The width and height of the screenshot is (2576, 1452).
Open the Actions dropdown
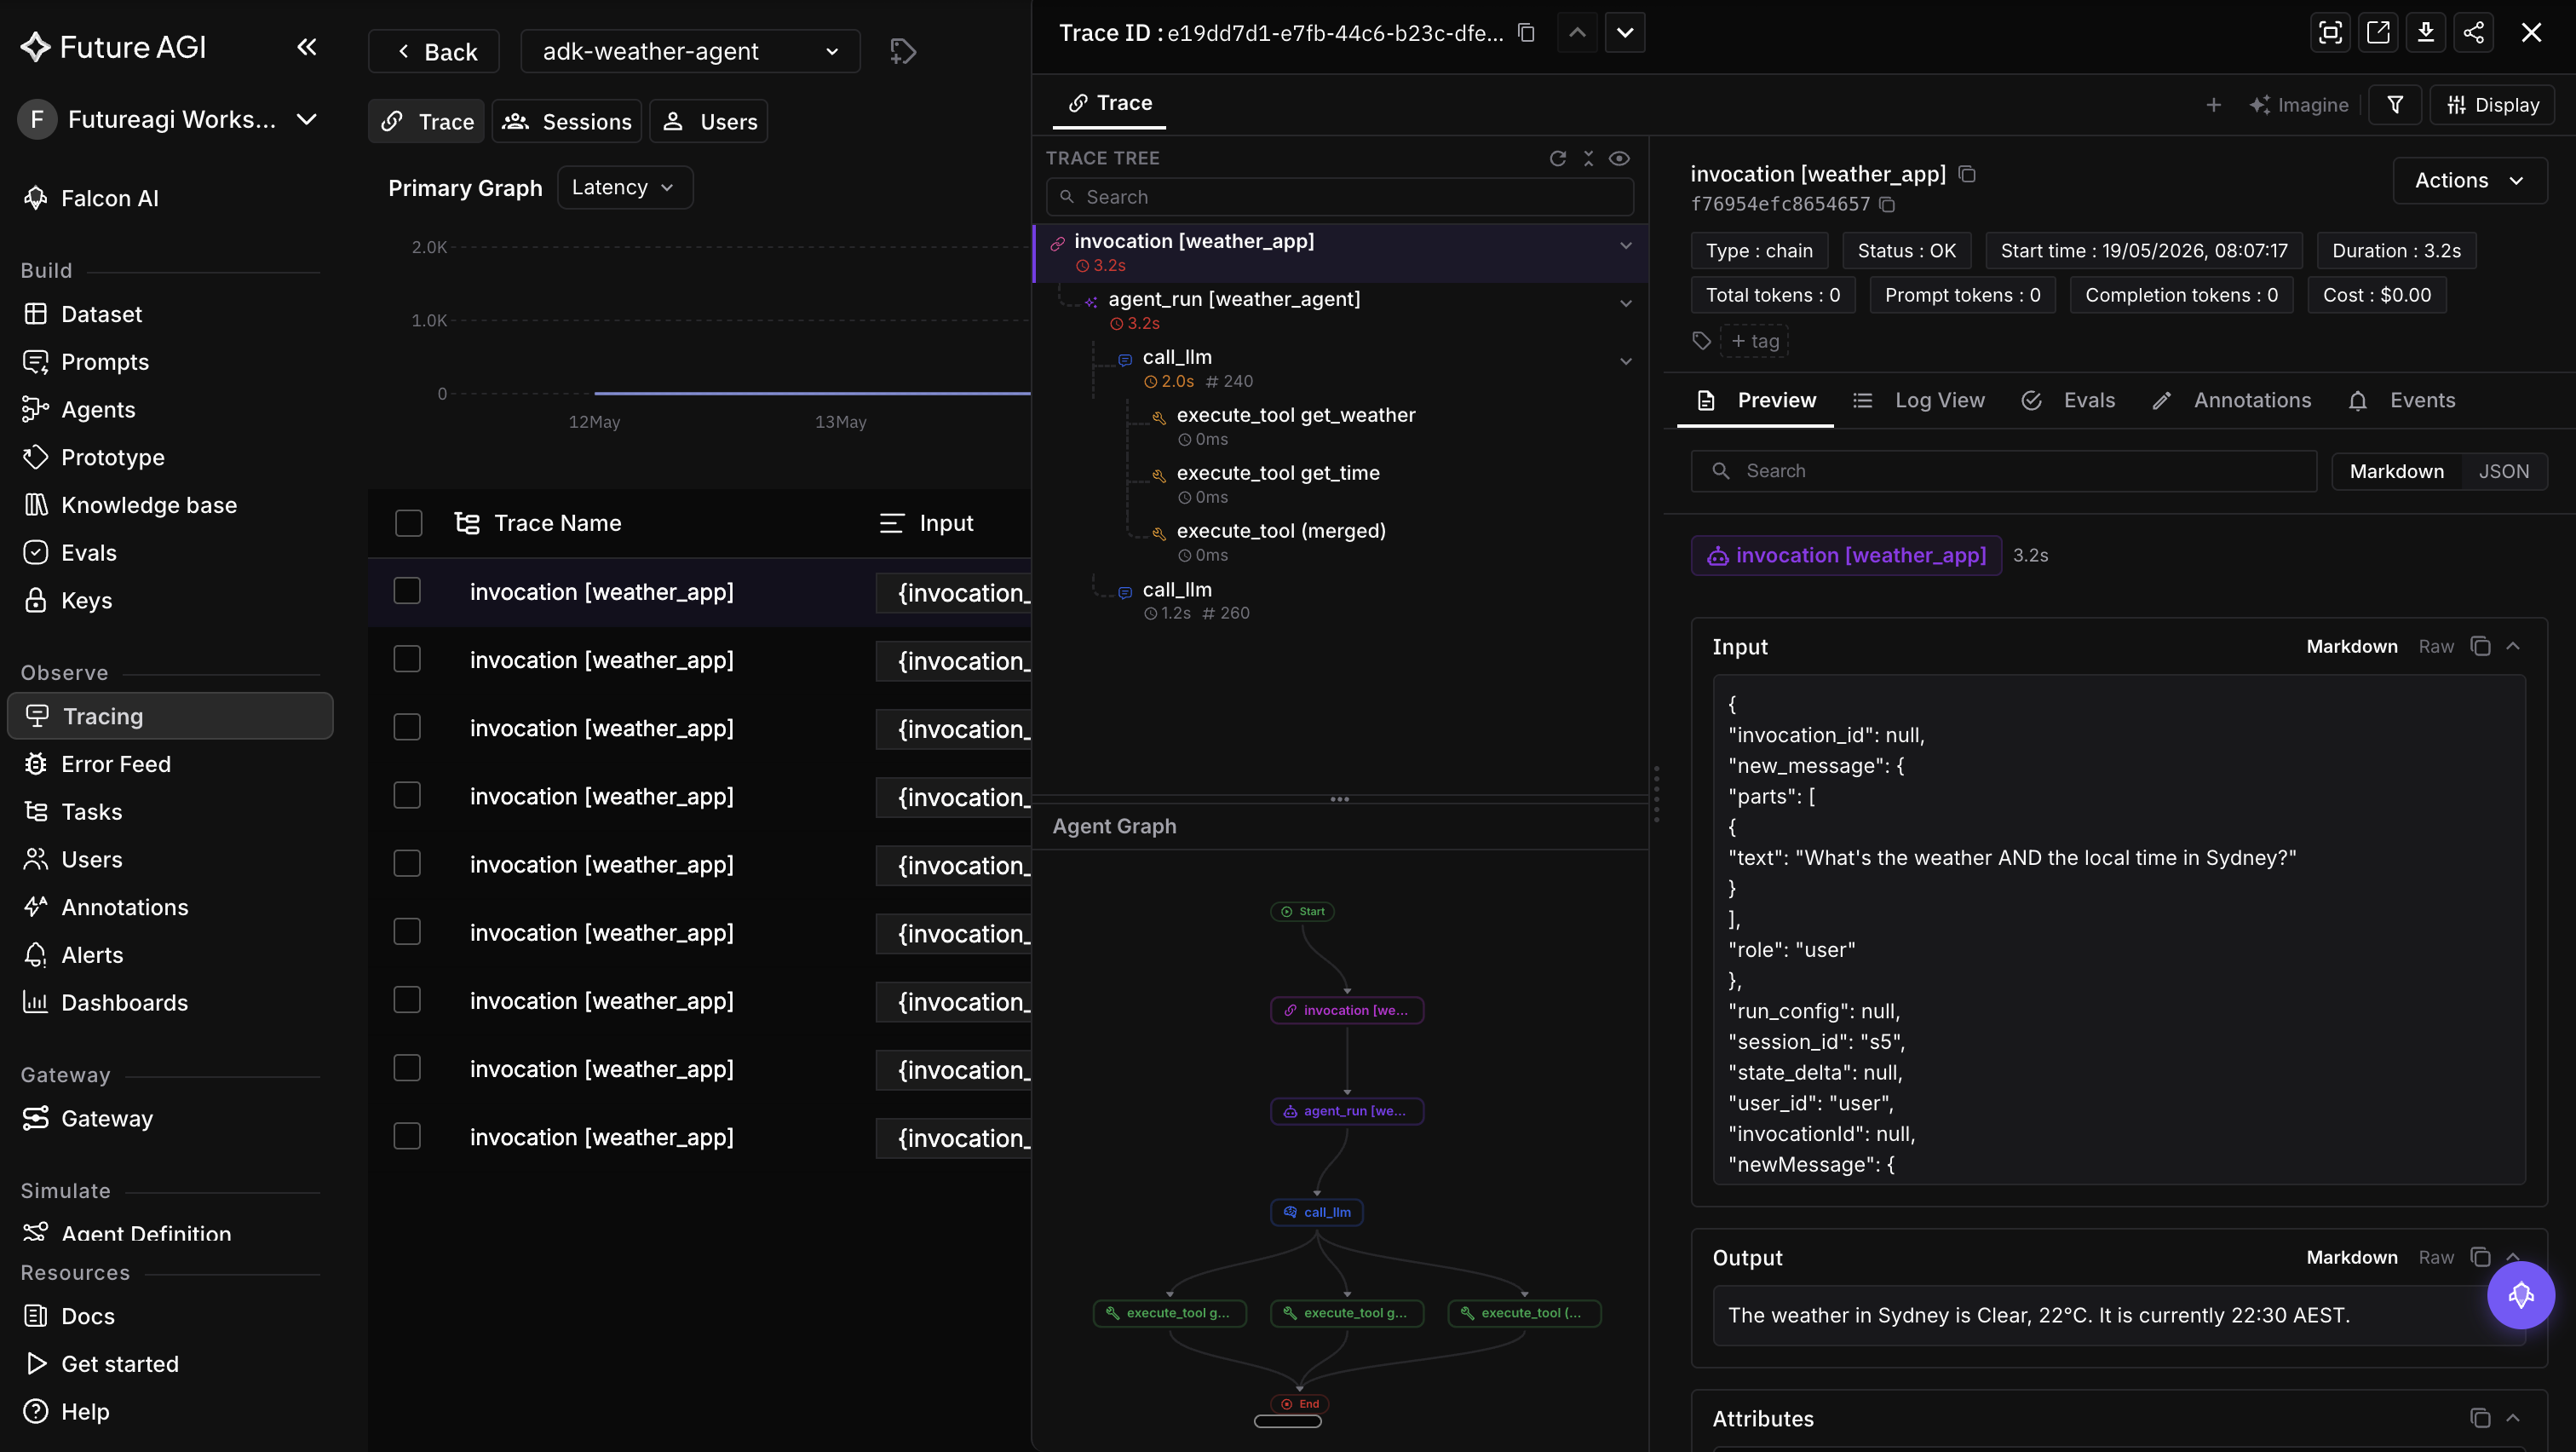(x=2469, y=180)
